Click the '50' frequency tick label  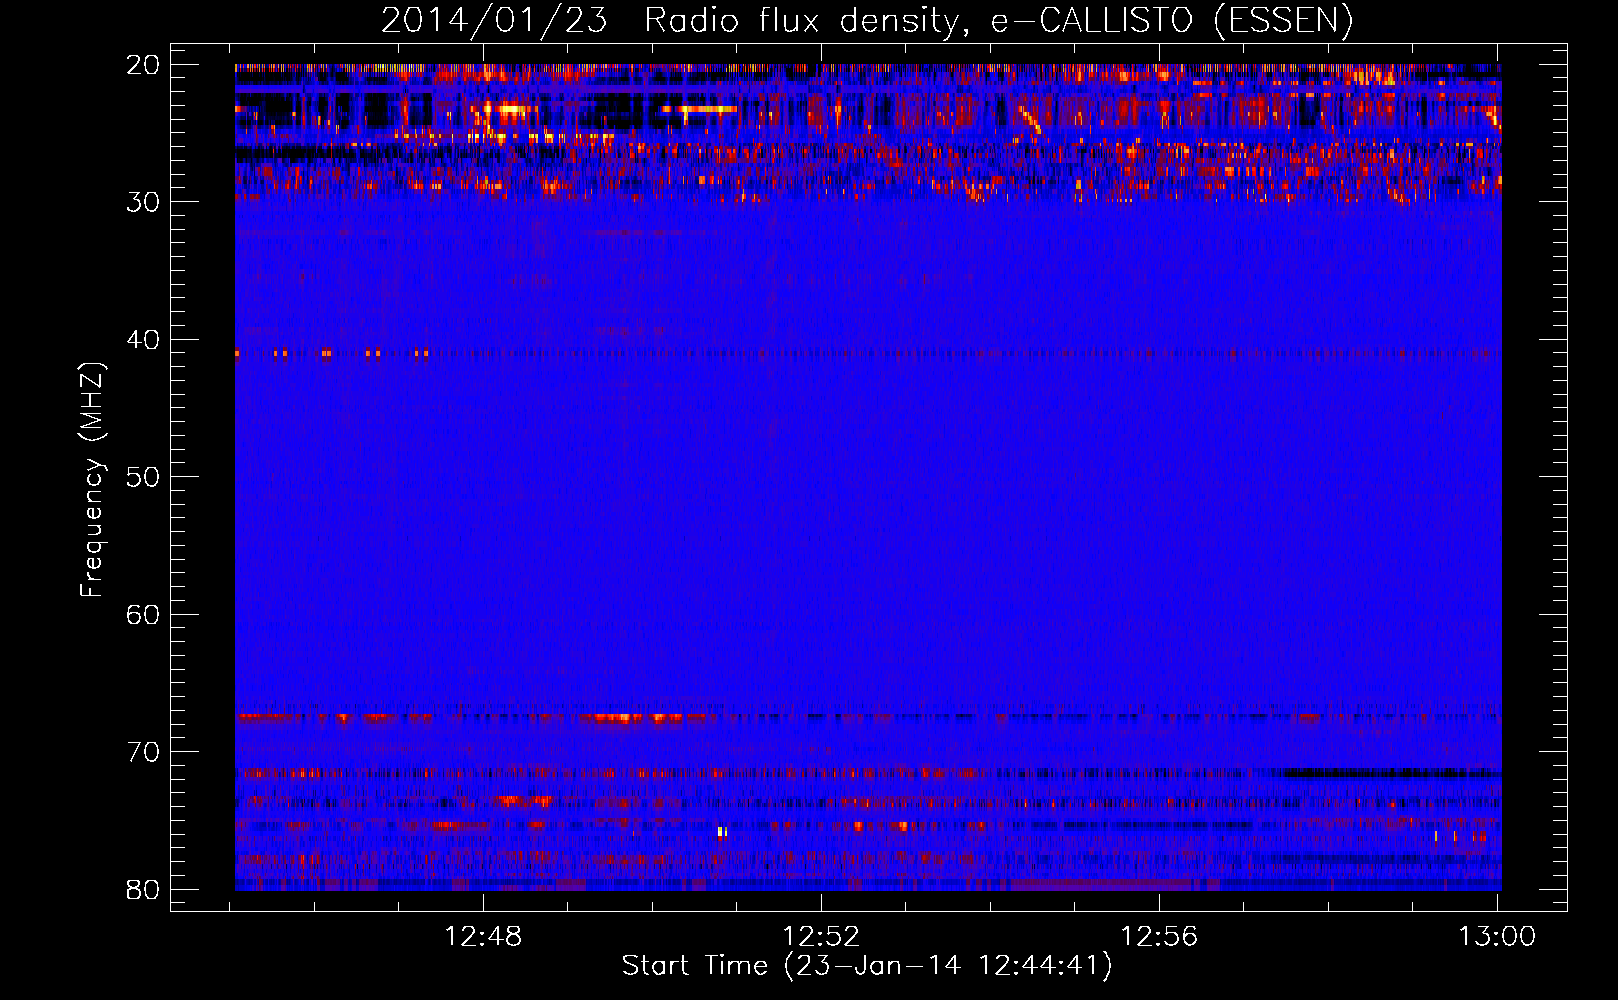(x=143, y=477)
